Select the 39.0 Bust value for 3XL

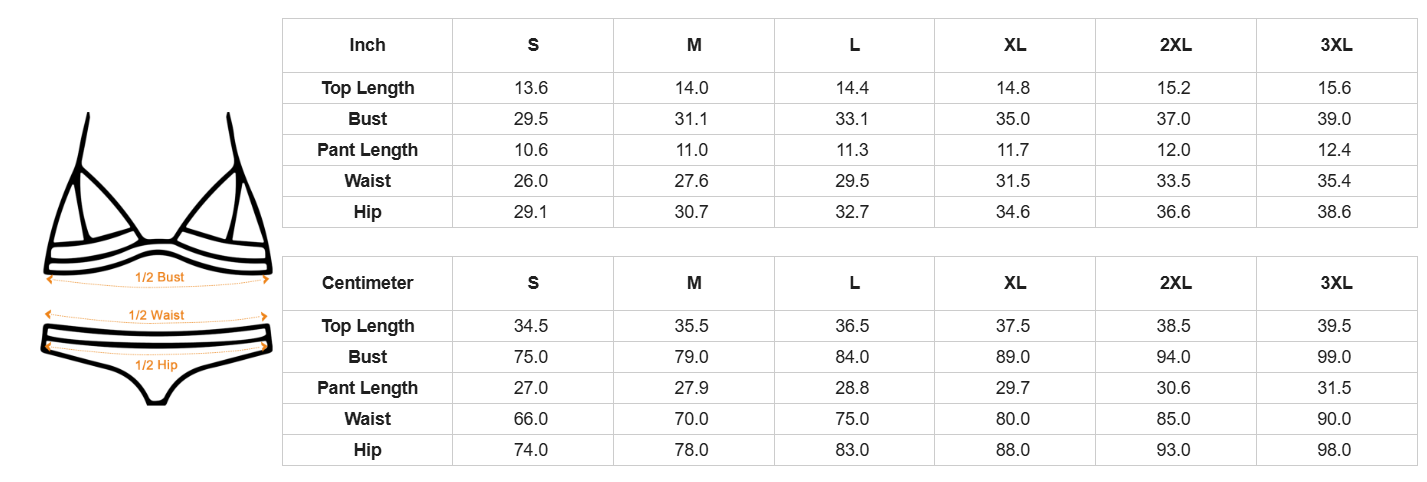tap(1334, 119)
